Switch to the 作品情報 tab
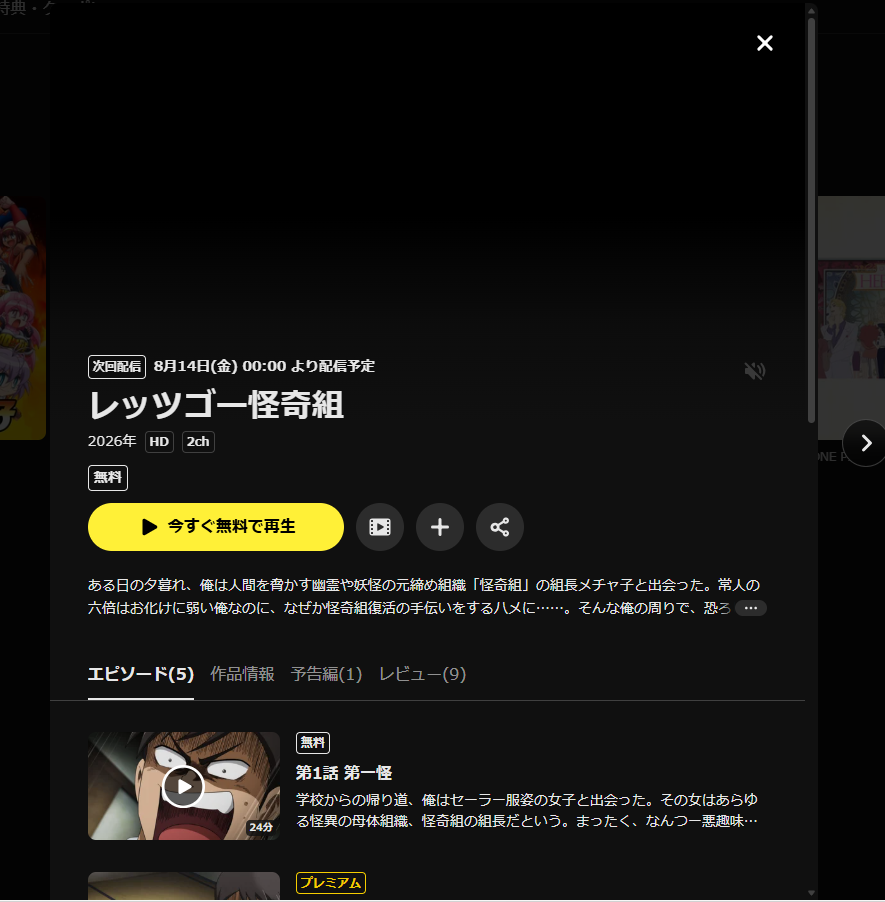The image size is (885, 902). click(242, 674)
